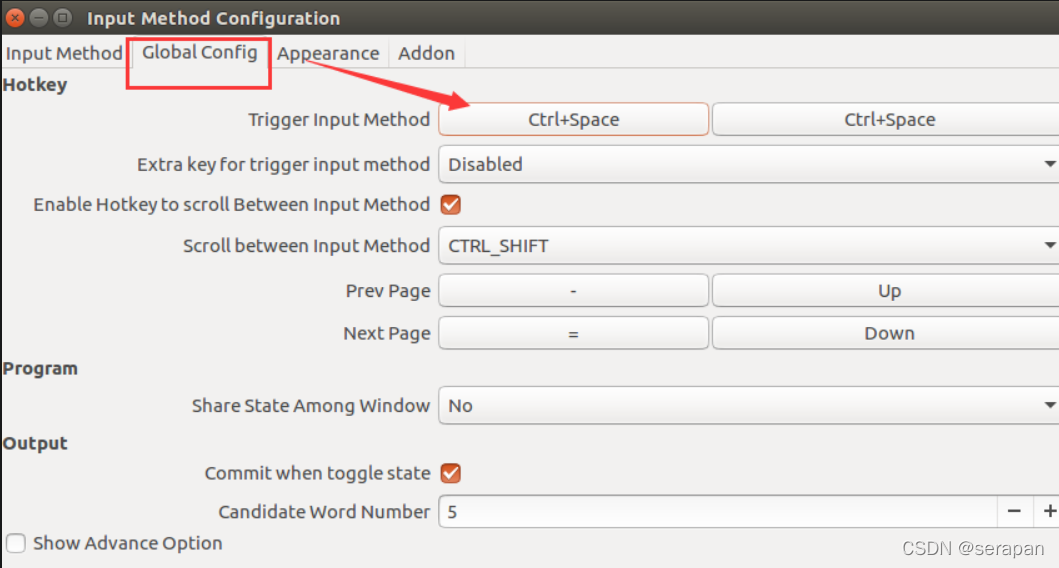Click second Ctrl+Space trigger hotkey button

point(886,120)
